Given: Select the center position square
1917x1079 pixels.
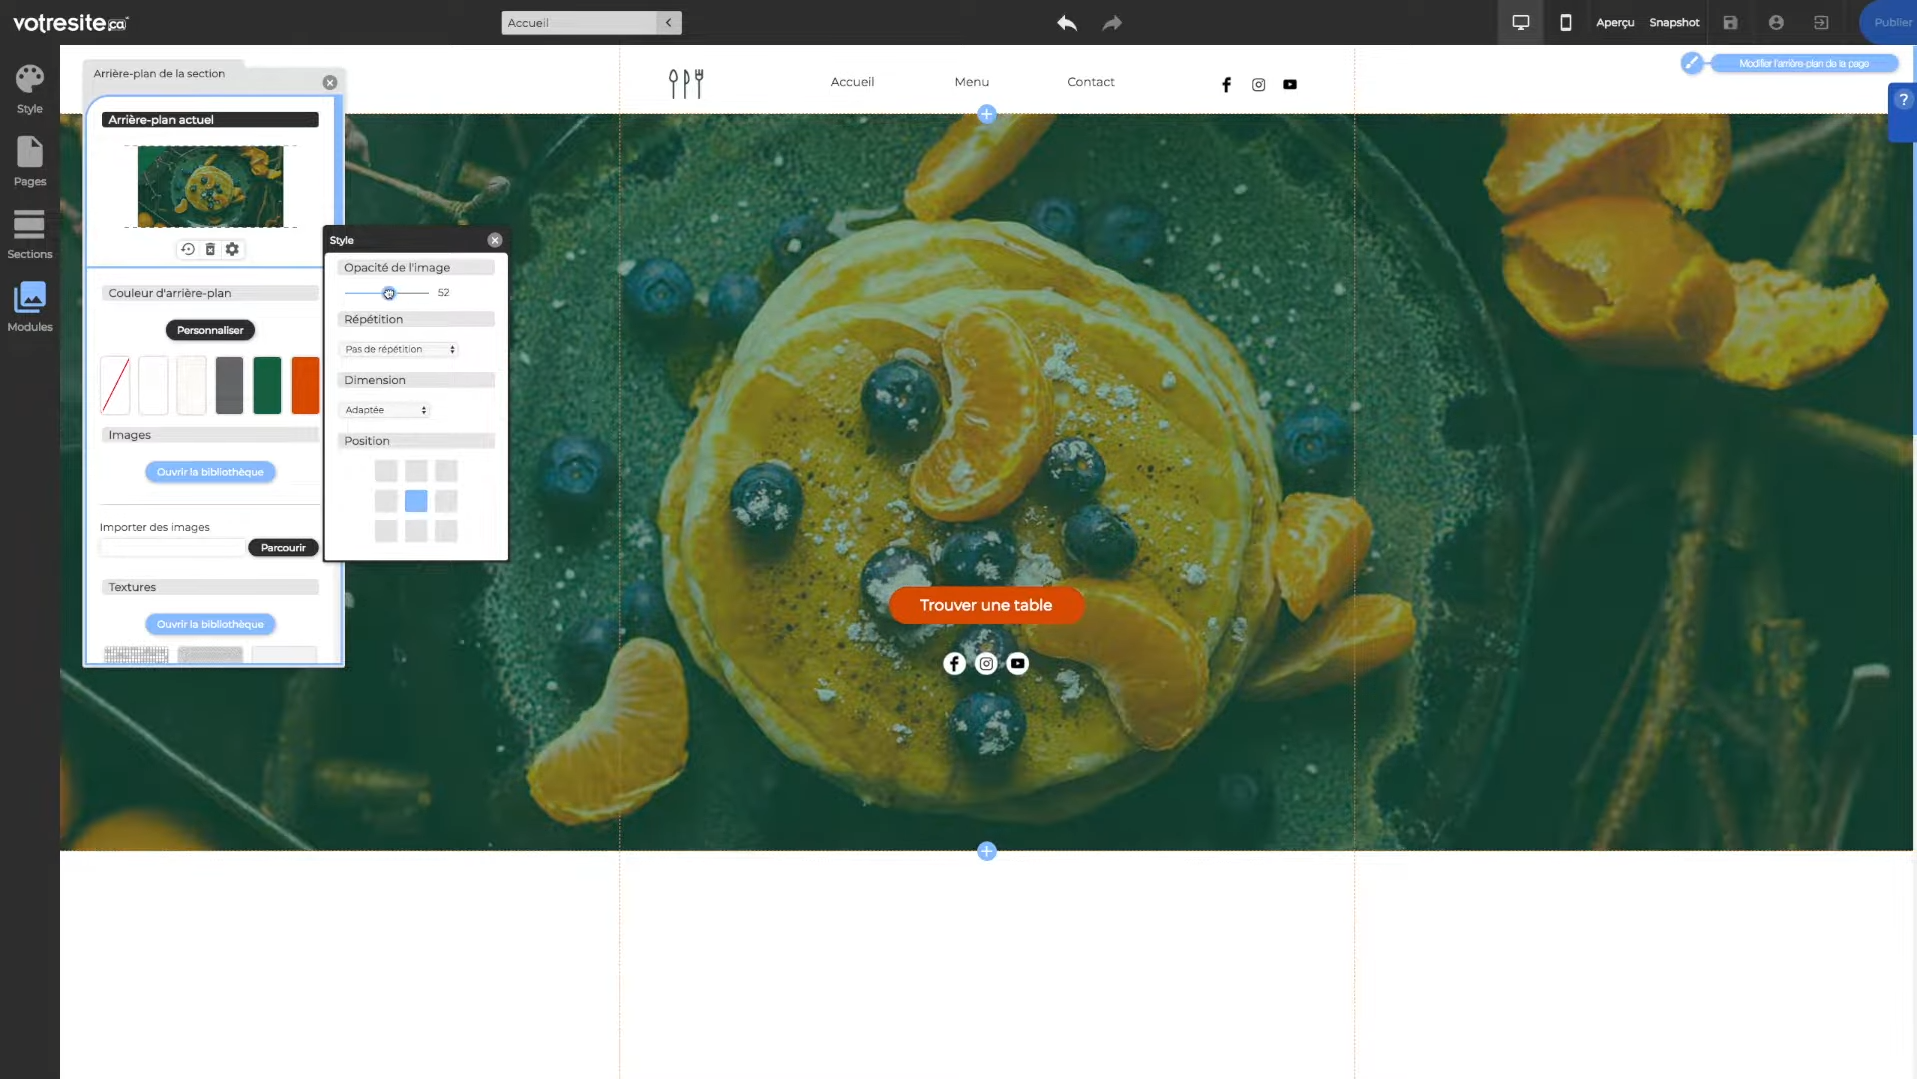Looking at the screenshot, I should point(416,501).
